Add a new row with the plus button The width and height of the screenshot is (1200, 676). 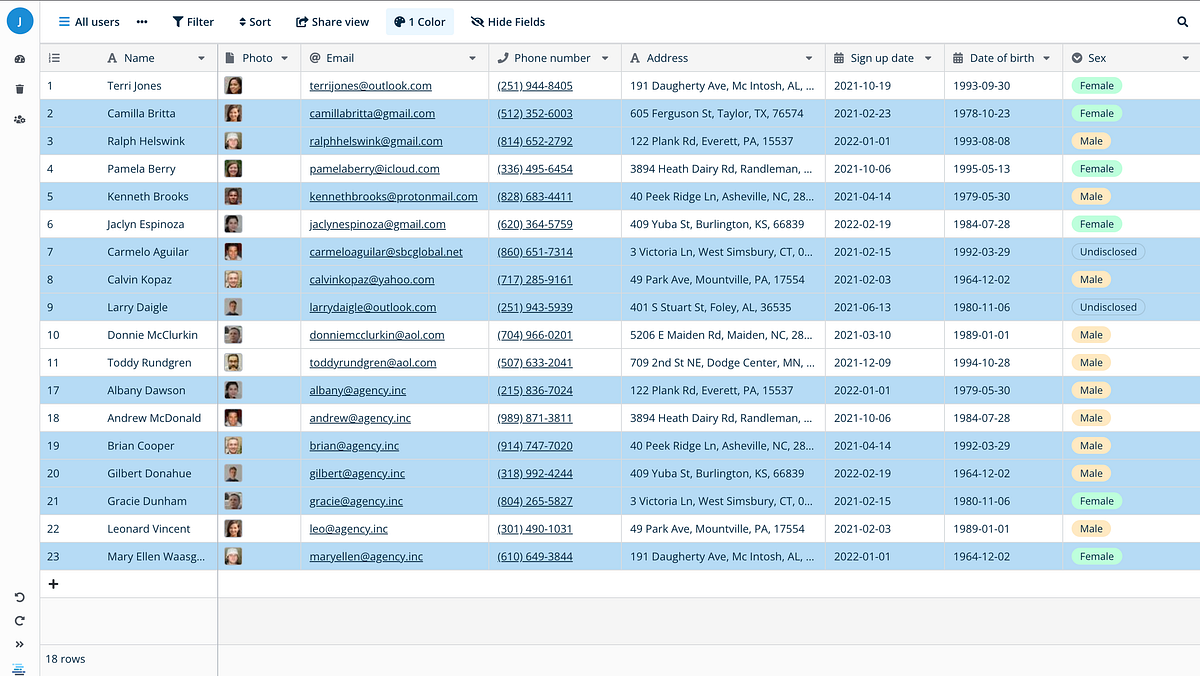click(53, 583)
